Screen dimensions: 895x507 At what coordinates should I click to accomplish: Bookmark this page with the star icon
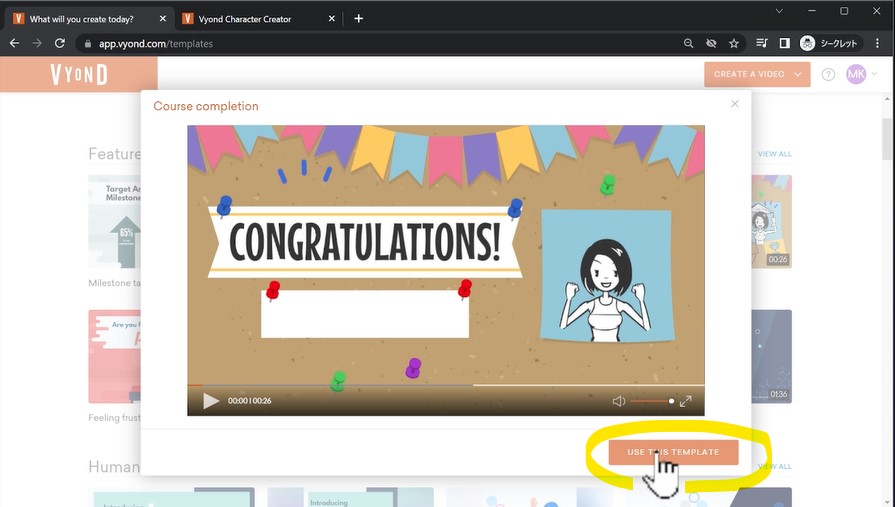pos(734,44)
